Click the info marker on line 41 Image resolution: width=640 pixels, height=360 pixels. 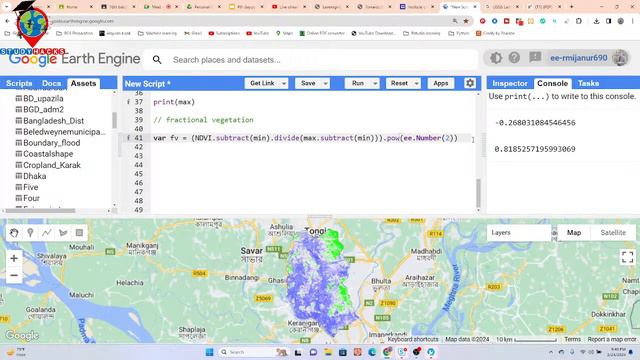pyautogui.click(x=128, y=138)
